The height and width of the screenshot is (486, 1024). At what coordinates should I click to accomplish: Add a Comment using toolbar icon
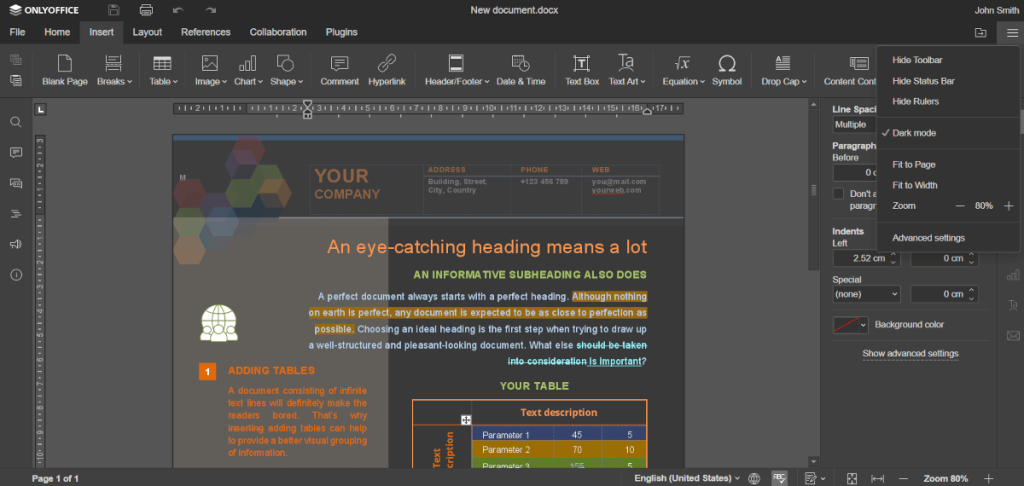339,68
